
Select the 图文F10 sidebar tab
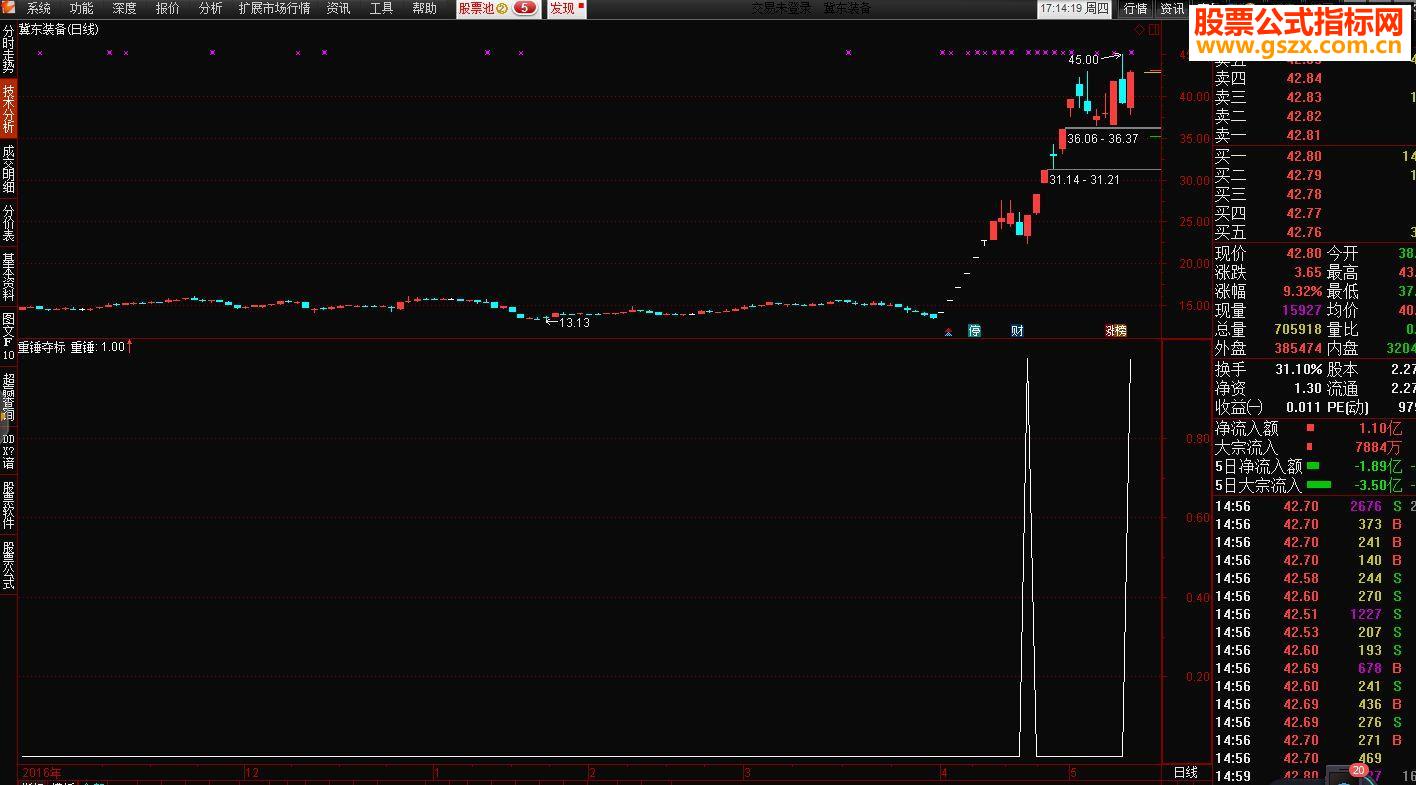[8, 335]
